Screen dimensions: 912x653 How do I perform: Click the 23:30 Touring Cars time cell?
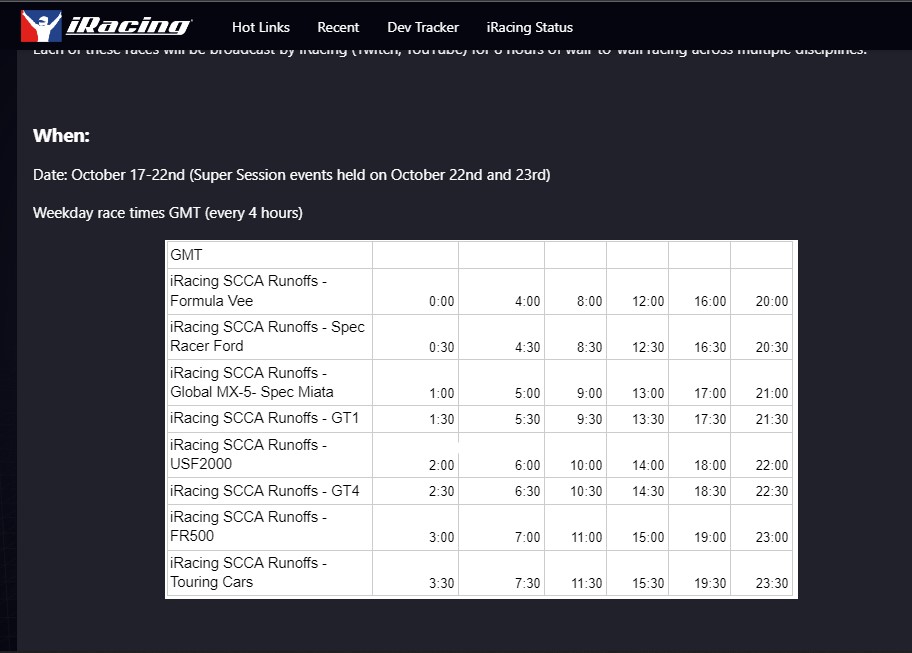click(772, 583)
